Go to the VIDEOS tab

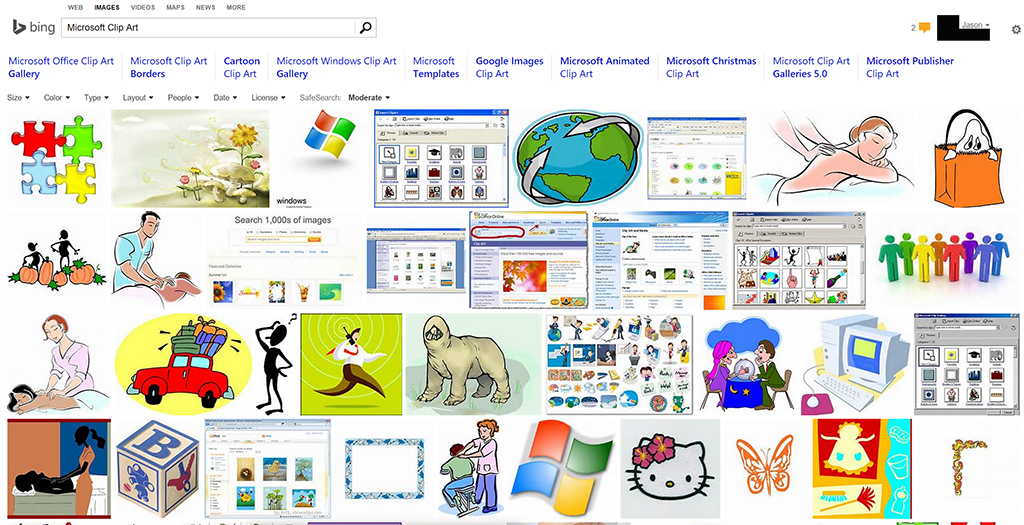click(x=143, y=8)
